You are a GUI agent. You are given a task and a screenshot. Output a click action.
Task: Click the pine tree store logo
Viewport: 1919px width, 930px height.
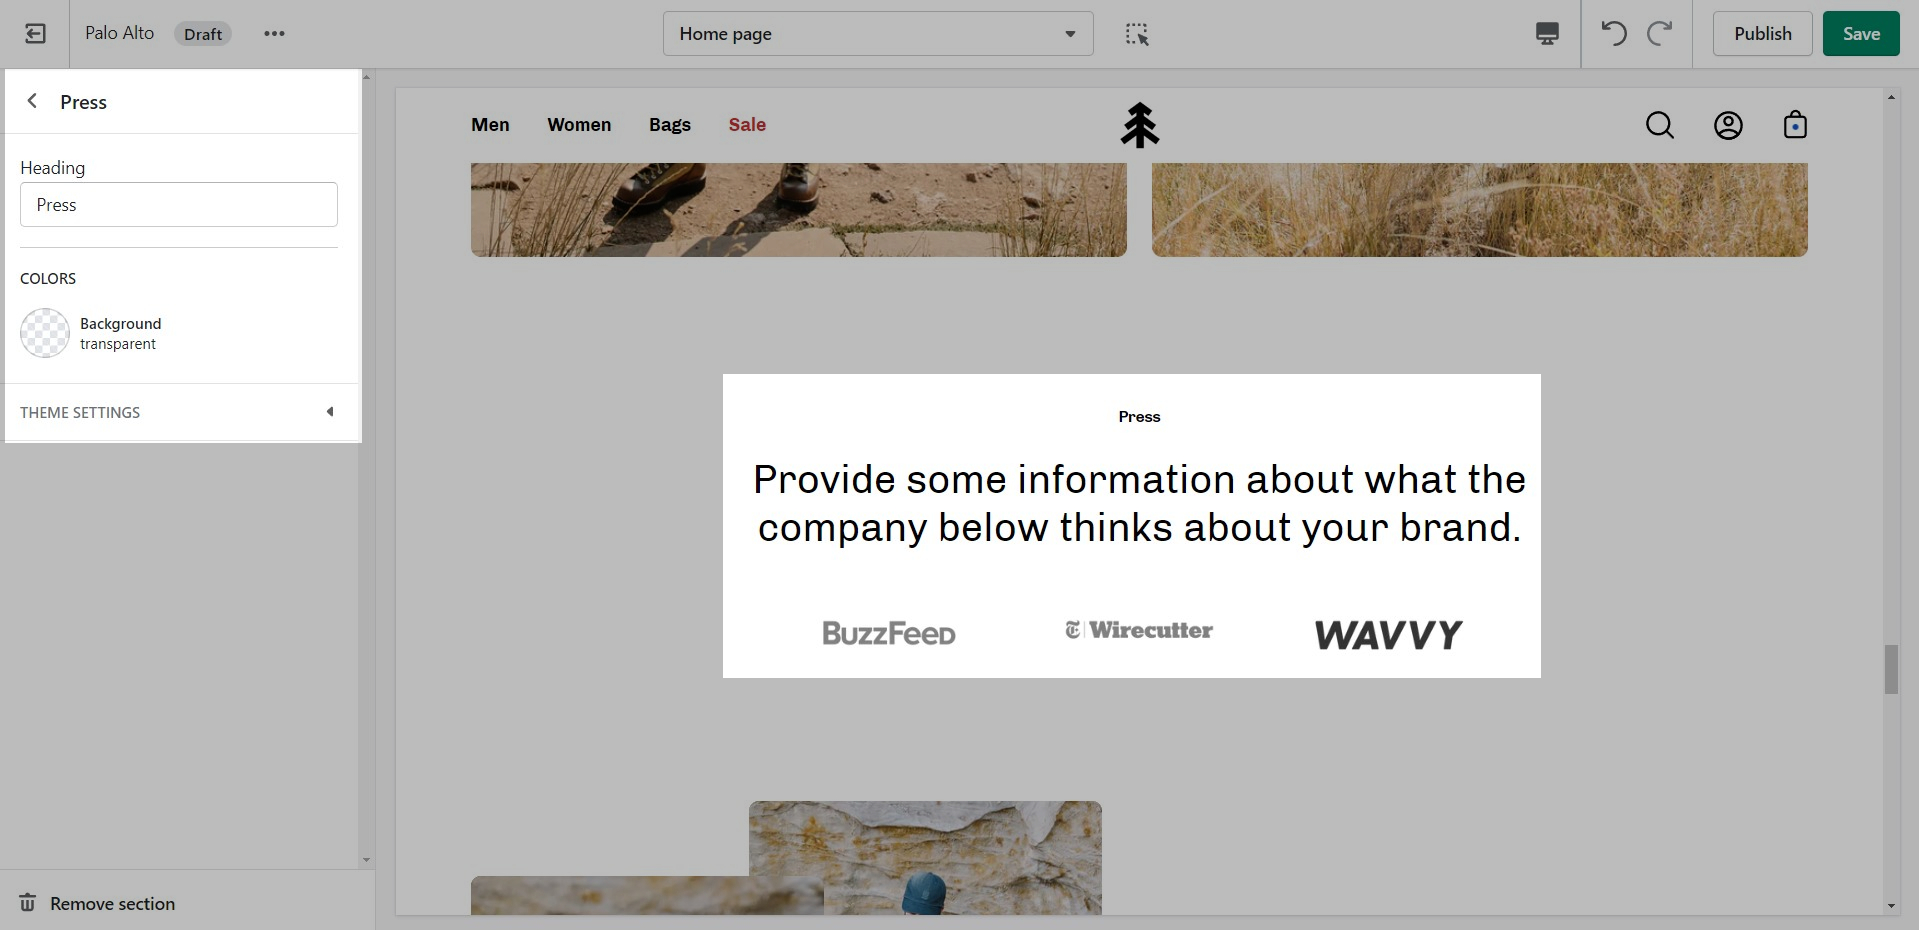click(1139, 125)
